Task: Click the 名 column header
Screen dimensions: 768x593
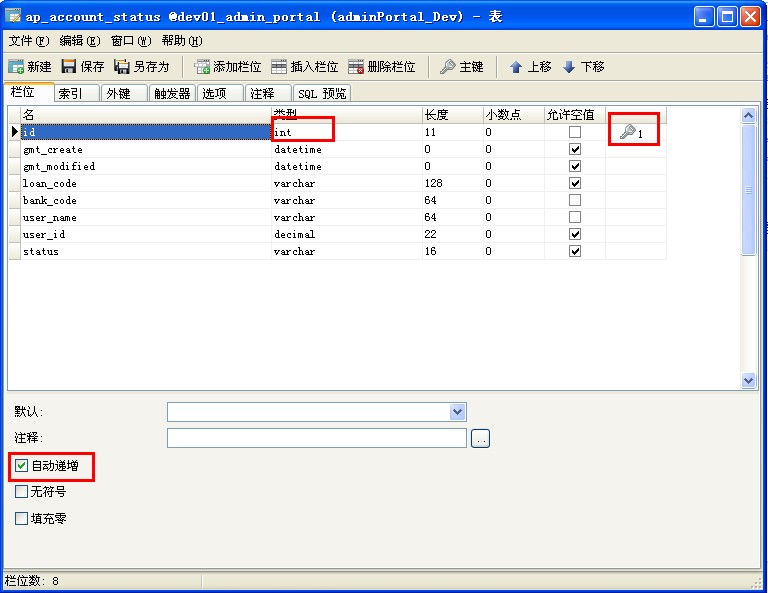Action: pyautogui.click(x=146, y=115)
